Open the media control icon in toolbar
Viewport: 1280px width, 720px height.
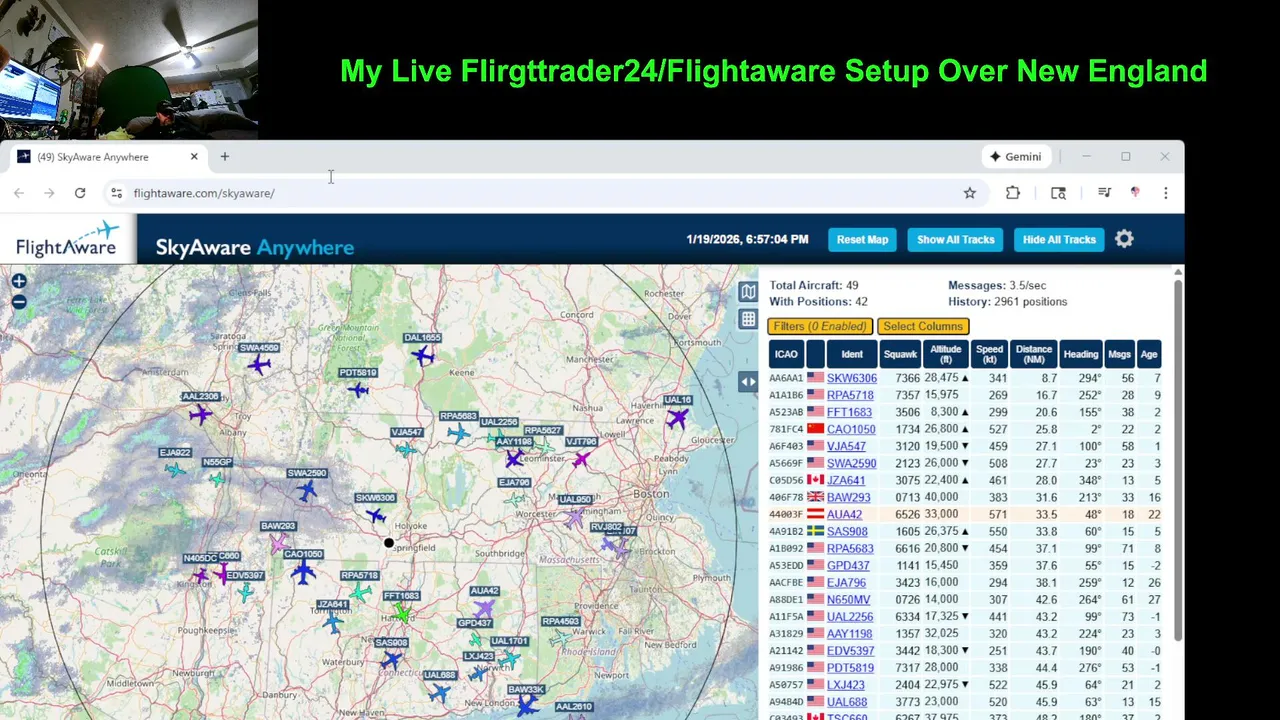(1104, 193)
